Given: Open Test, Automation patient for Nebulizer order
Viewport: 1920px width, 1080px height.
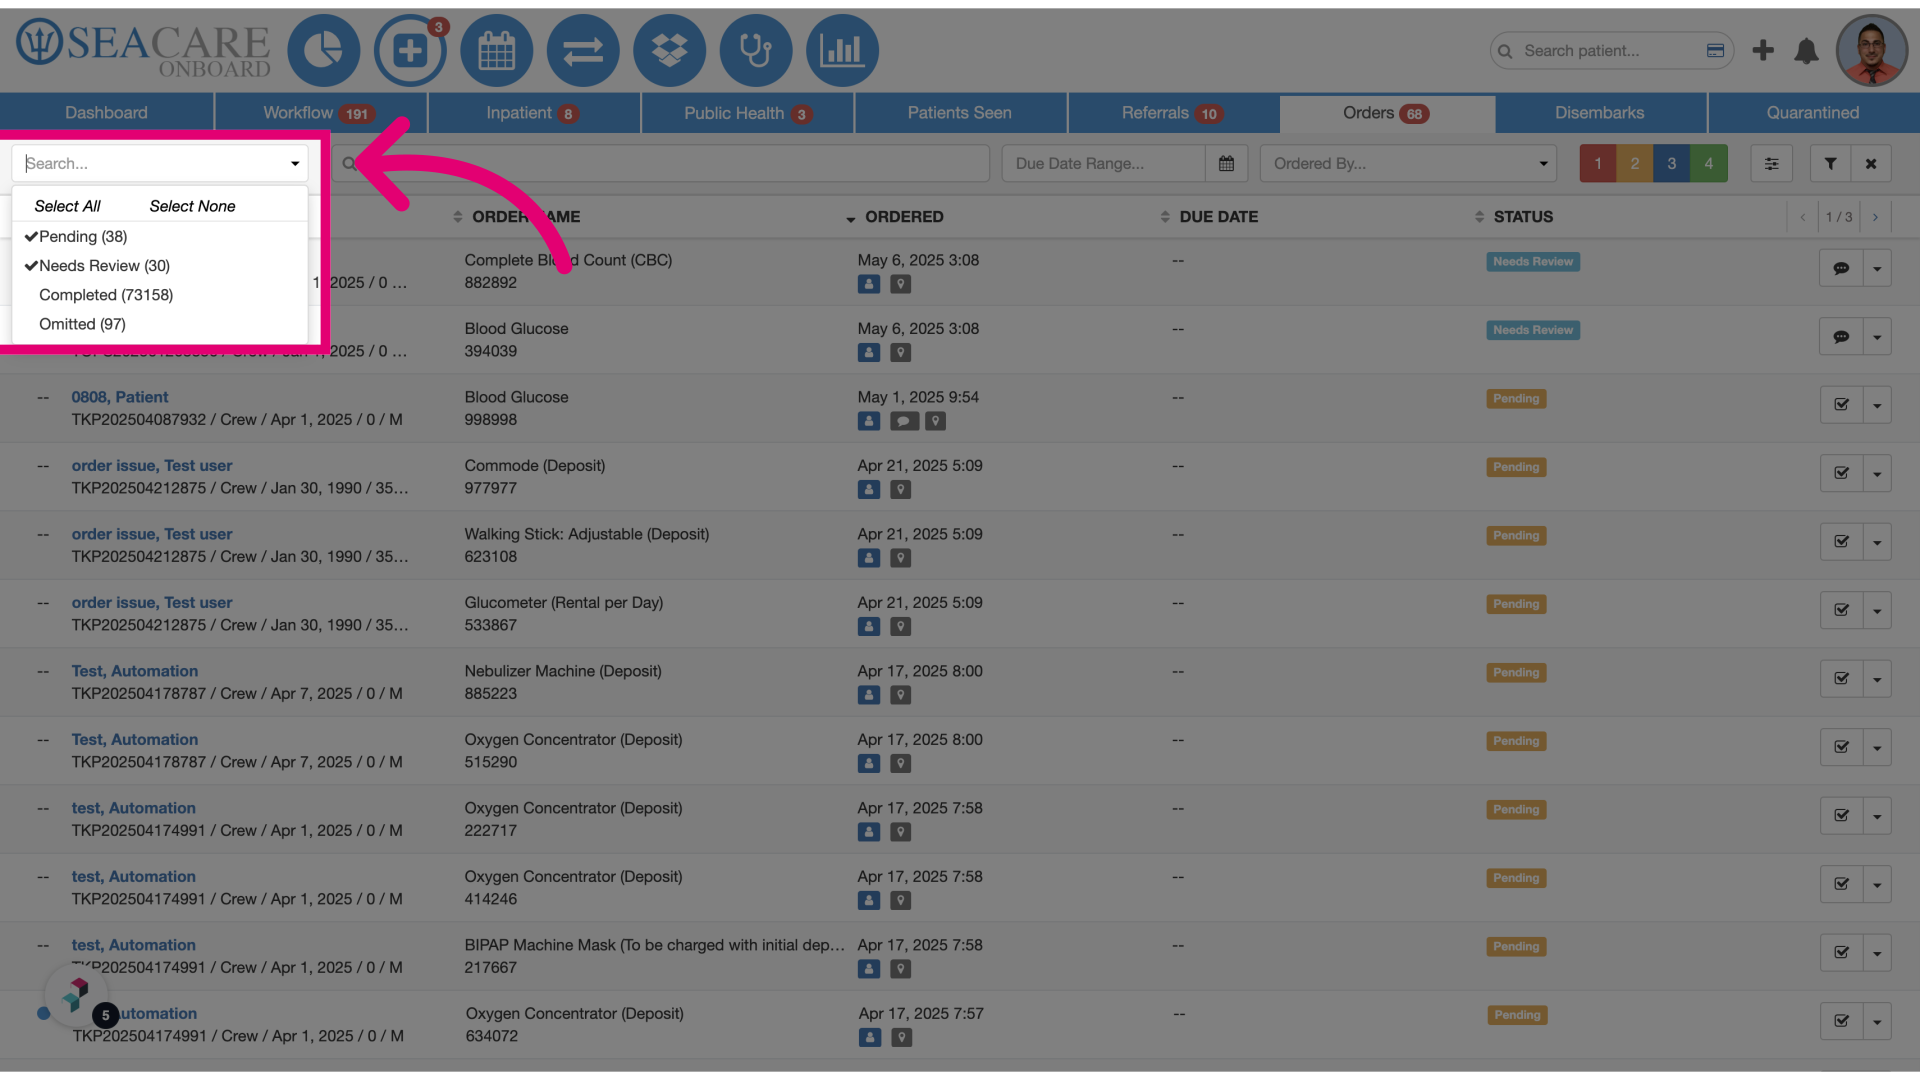Looking at the screenshot, I should coord(135,671).
